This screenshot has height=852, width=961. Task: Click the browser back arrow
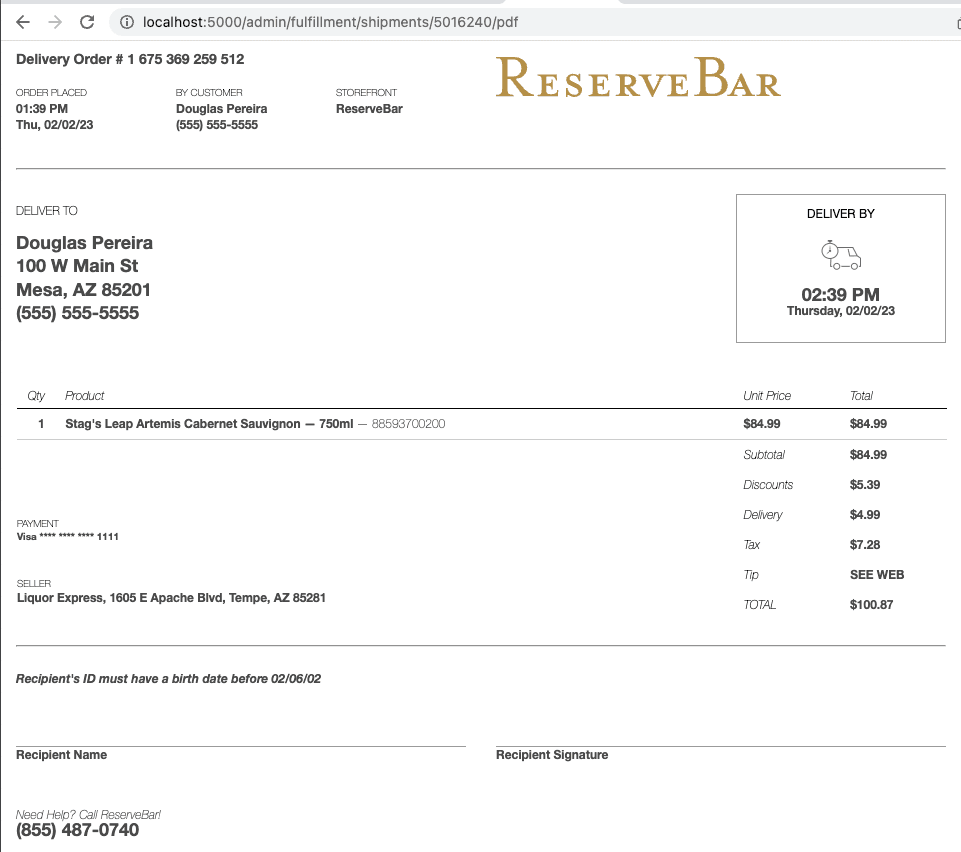pyautogui.click(x=23, y=22)
